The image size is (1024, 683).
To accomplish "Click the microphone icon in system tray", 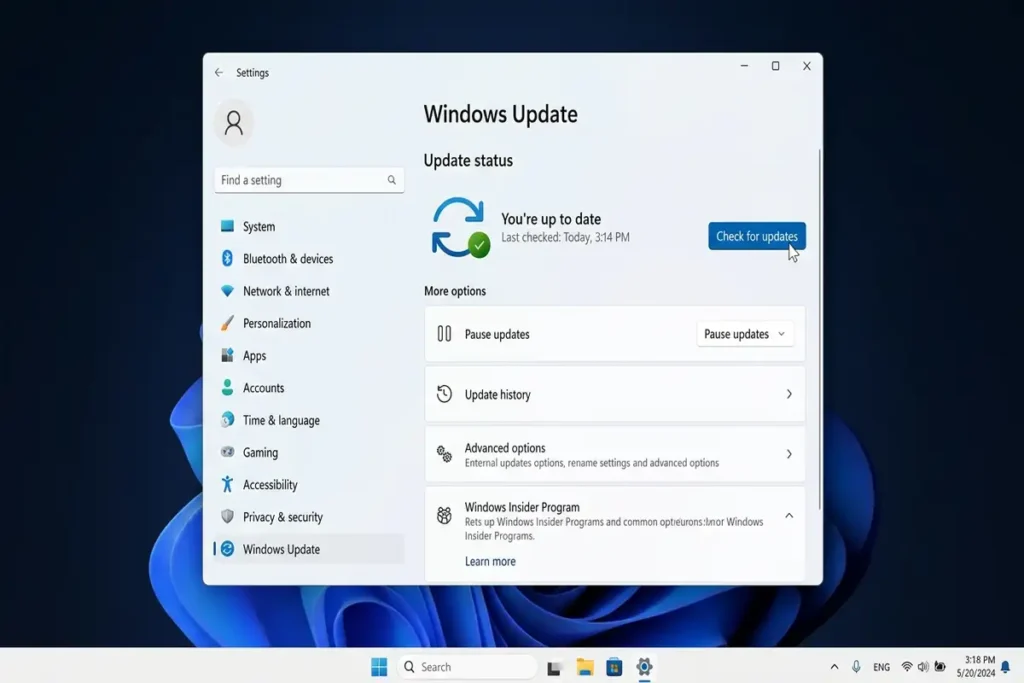I will pyautogui.click(x=856, y=667).
